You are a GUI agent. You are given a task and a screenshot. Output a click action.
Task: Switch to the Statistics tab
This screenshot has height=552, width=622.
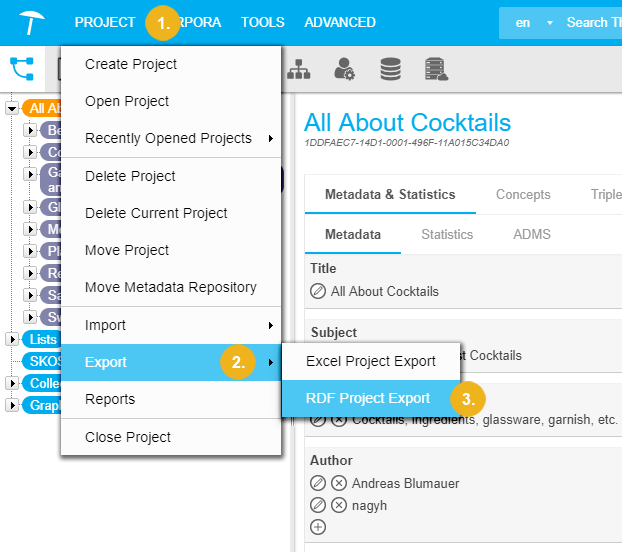[x=447, y=234]
